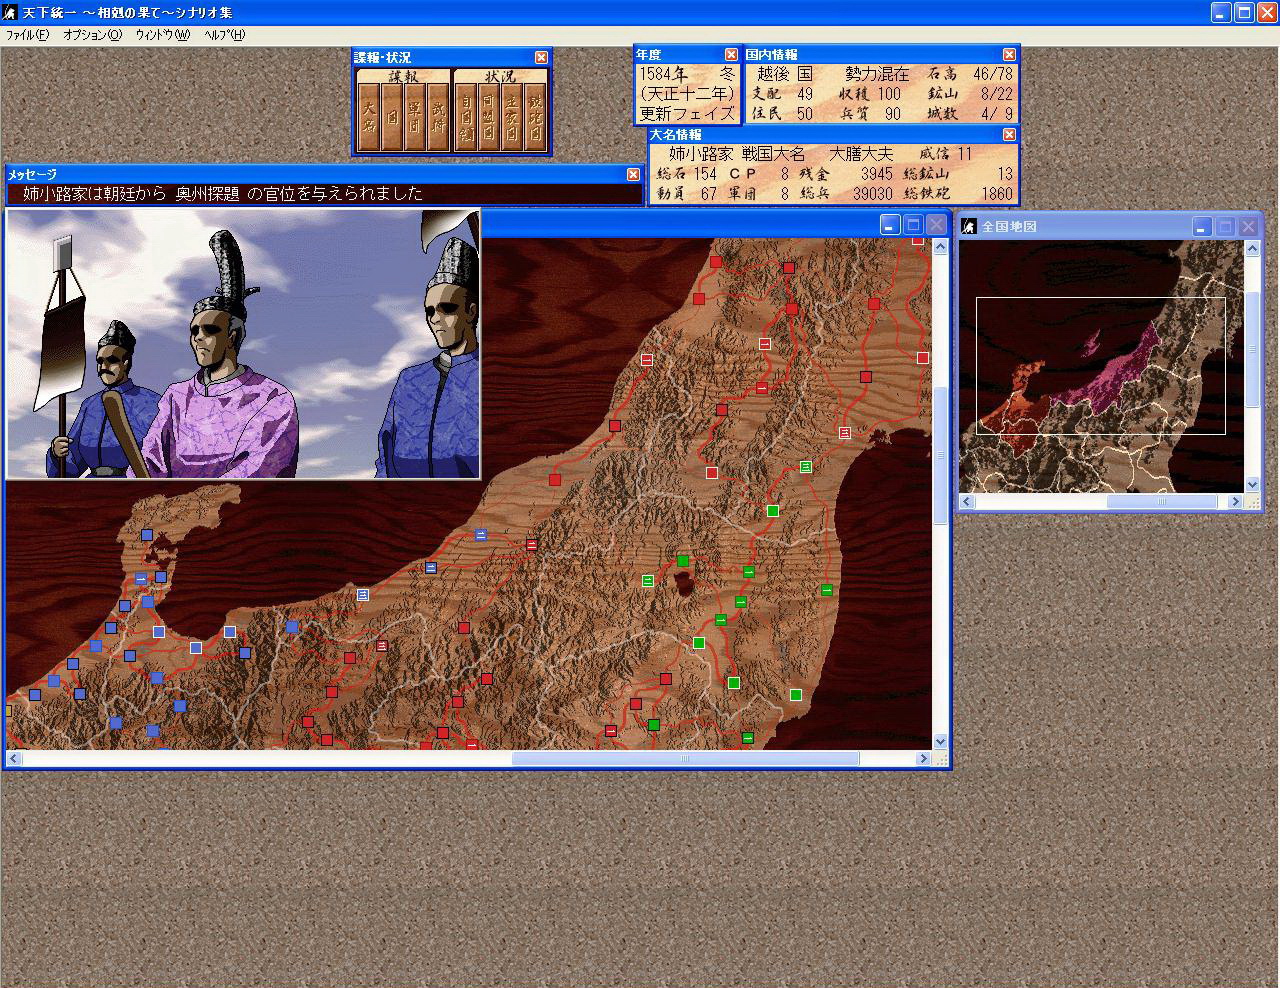Minimize the main regional map window
Viewport: 1280px width, 988px height.
[x=890, y=225]
